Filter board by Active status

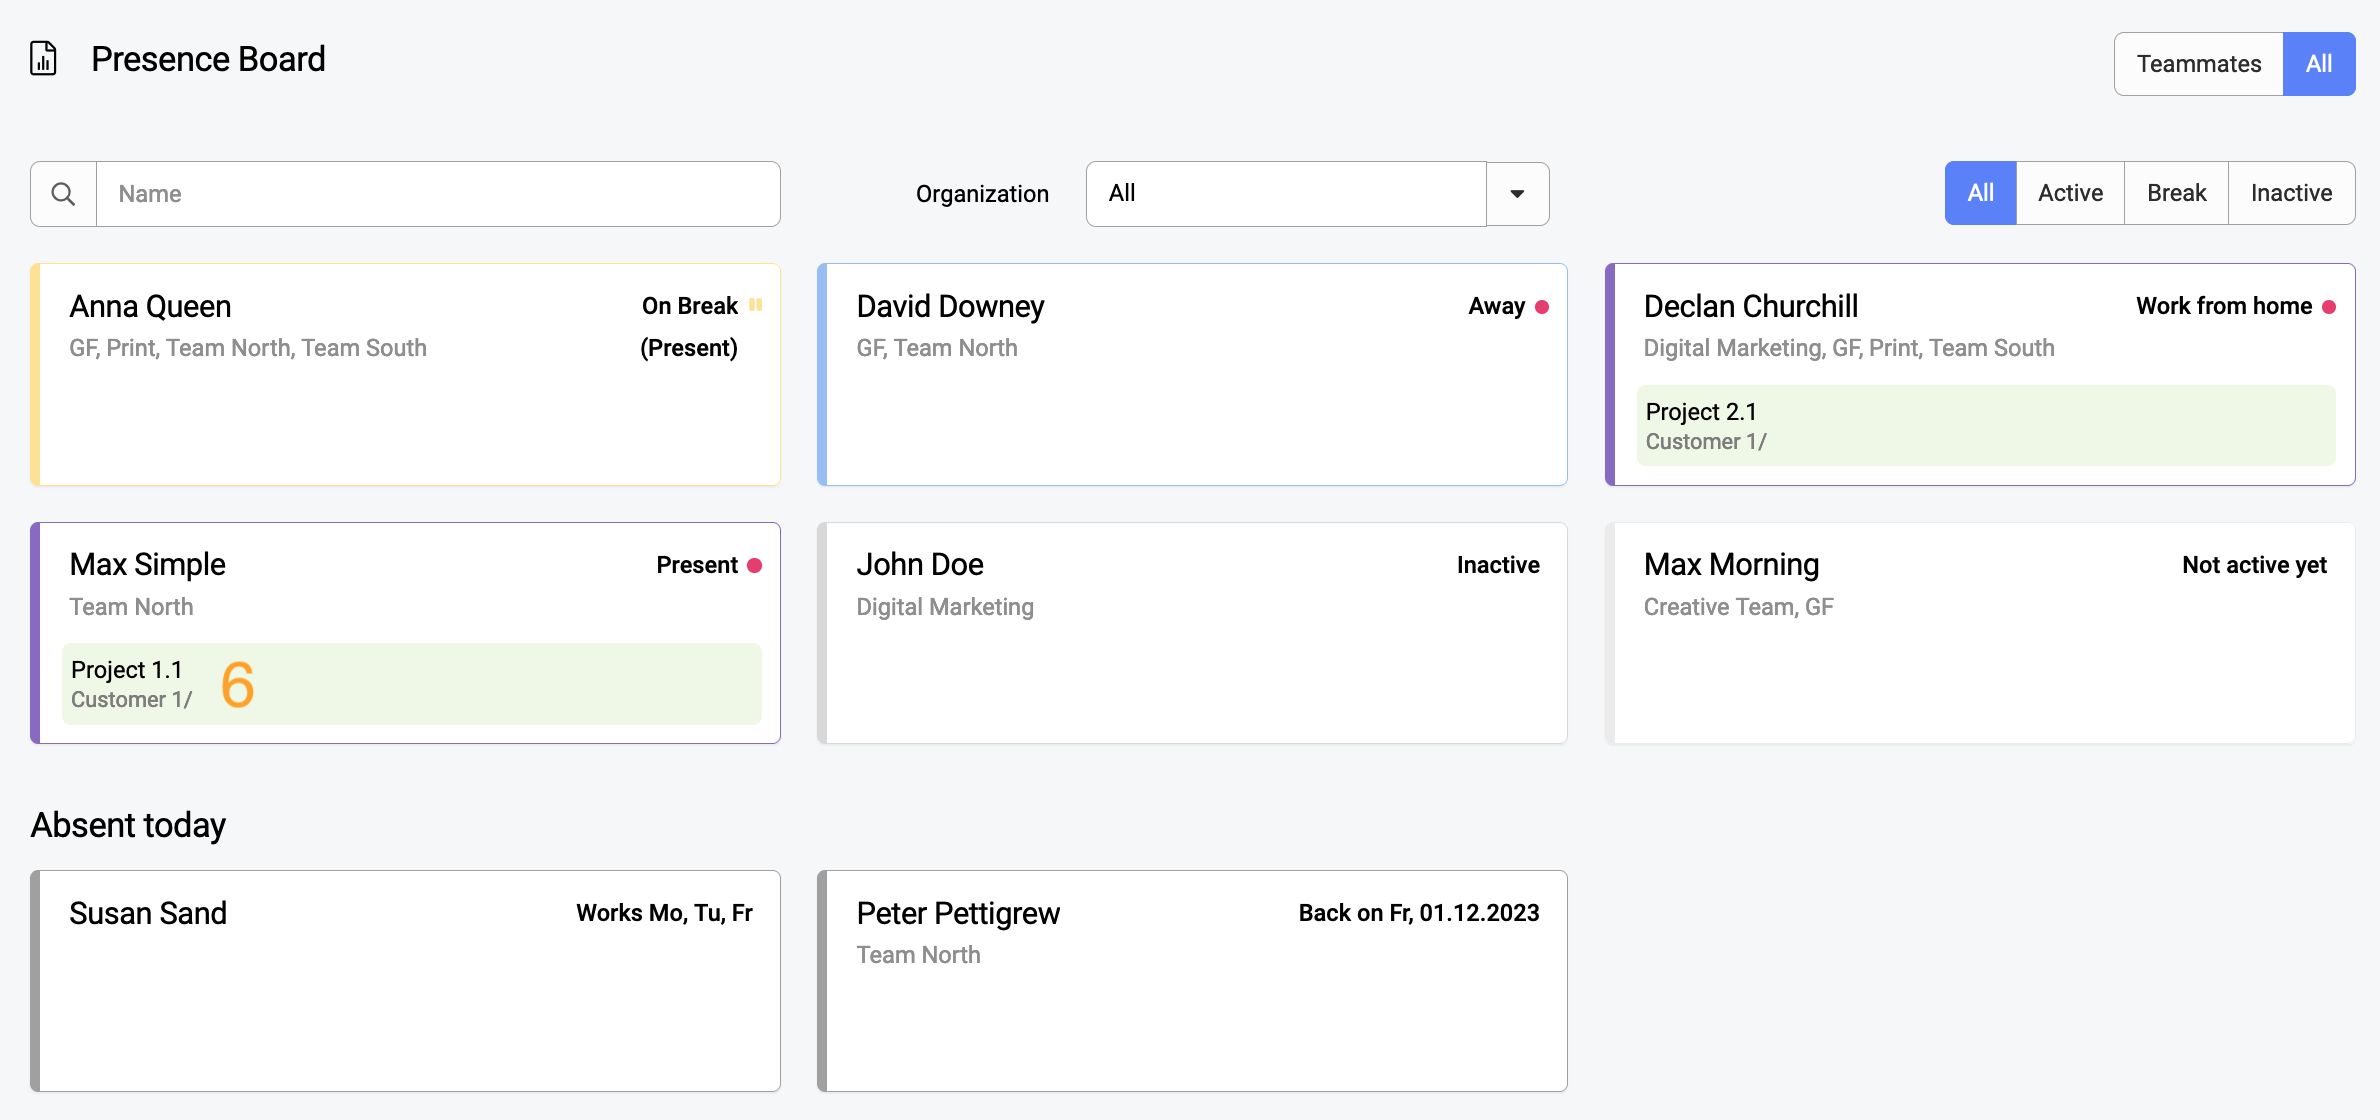(x=2070, y=193)
